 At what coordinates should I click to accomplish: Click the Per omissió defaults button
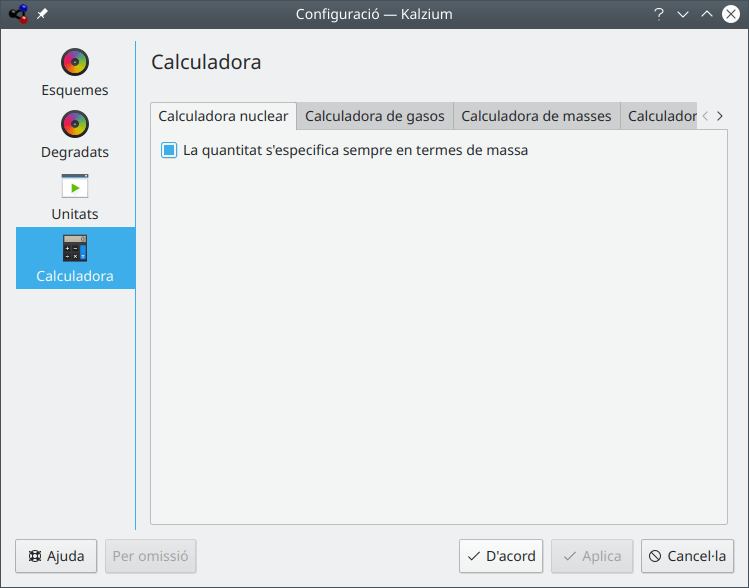tap(150, 556)
